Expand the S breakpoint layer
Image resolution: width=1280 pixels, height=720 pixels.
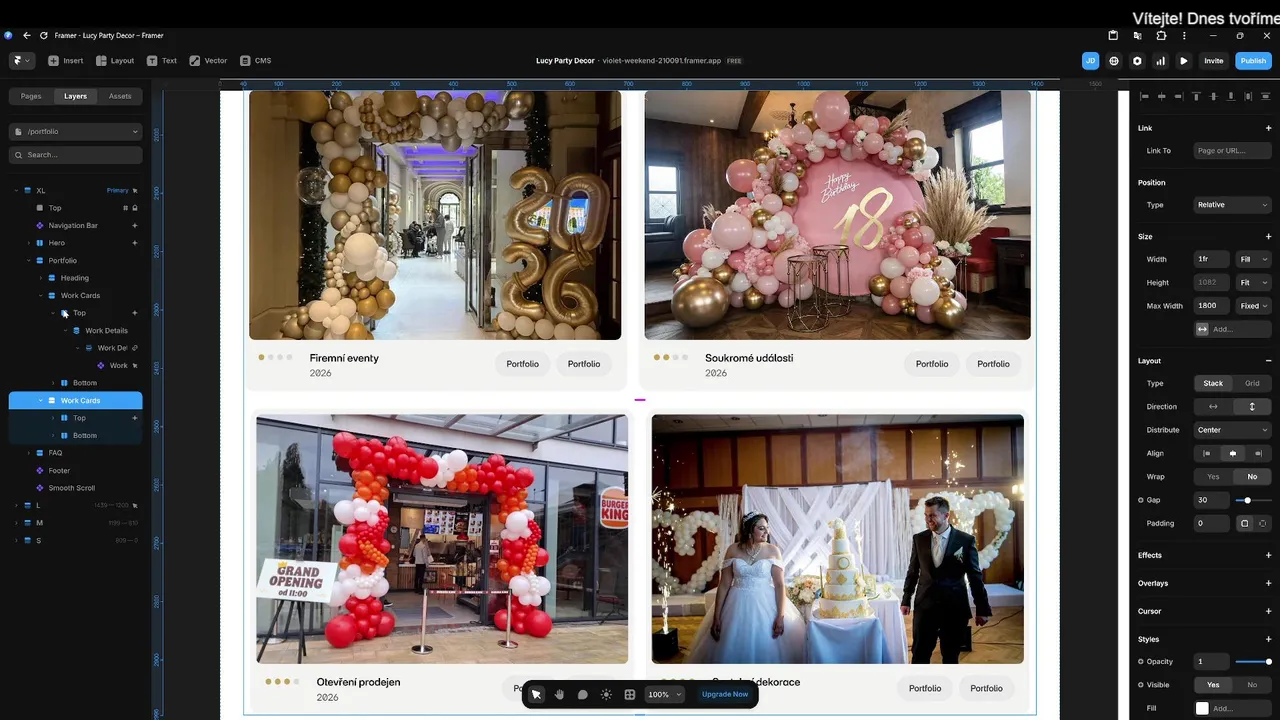point(16,540)
